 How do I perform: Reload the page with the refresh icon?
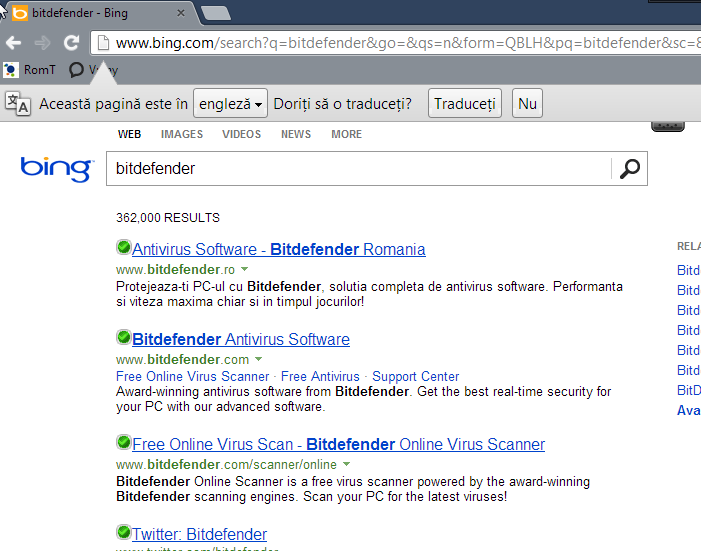(x=72, y=42)
